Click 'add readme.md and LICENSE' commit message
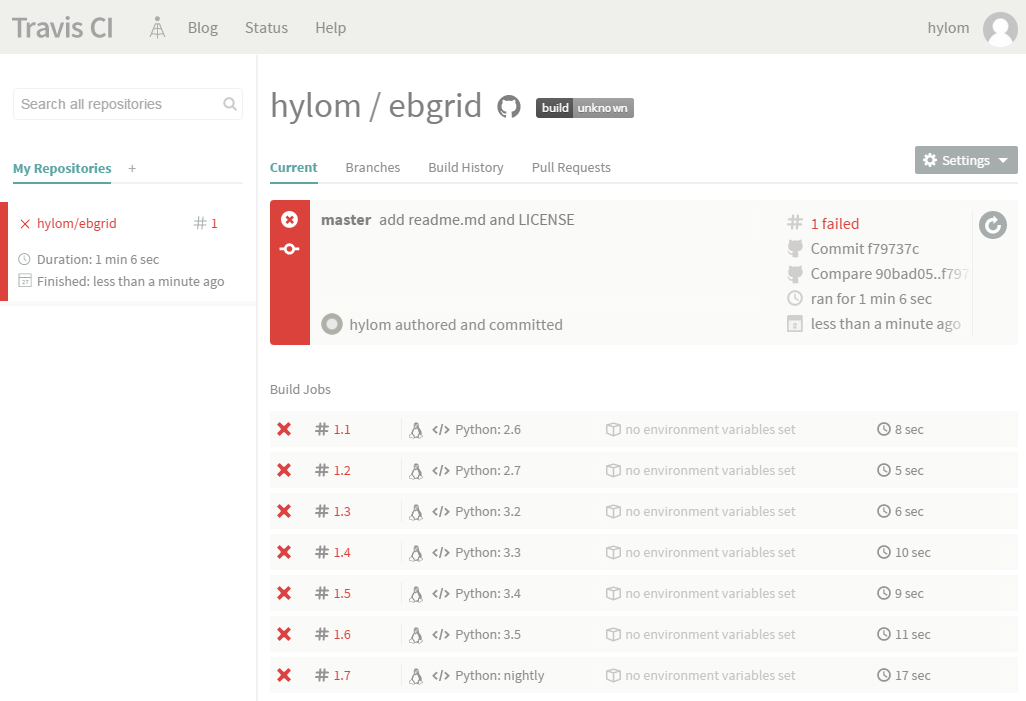This screenshot has height=701, width=1026. pos(477,220)
